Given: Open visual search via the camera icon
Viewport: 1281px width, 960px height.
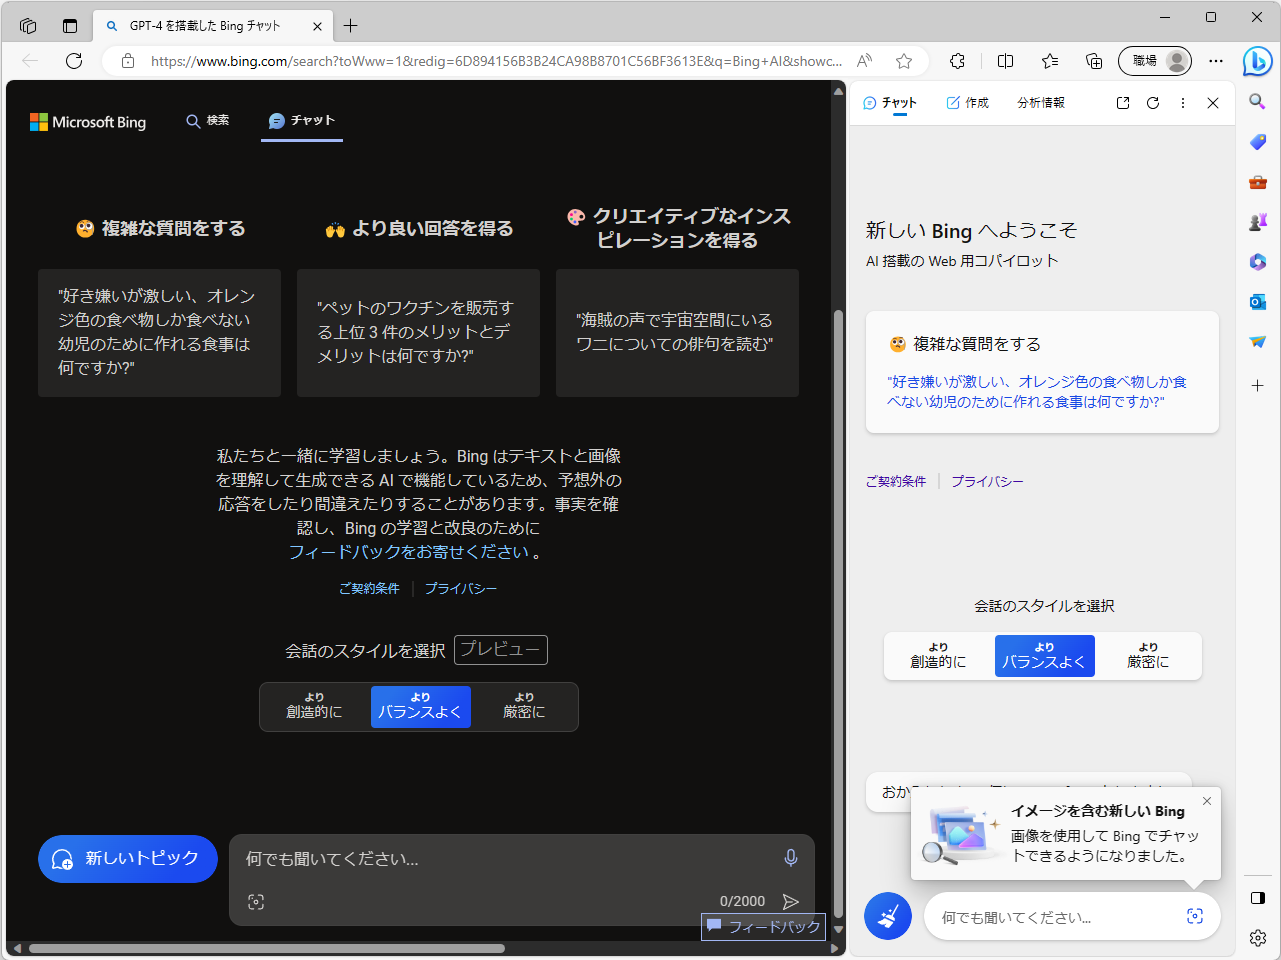Looking at the screenshot, I should coord(256,901).
